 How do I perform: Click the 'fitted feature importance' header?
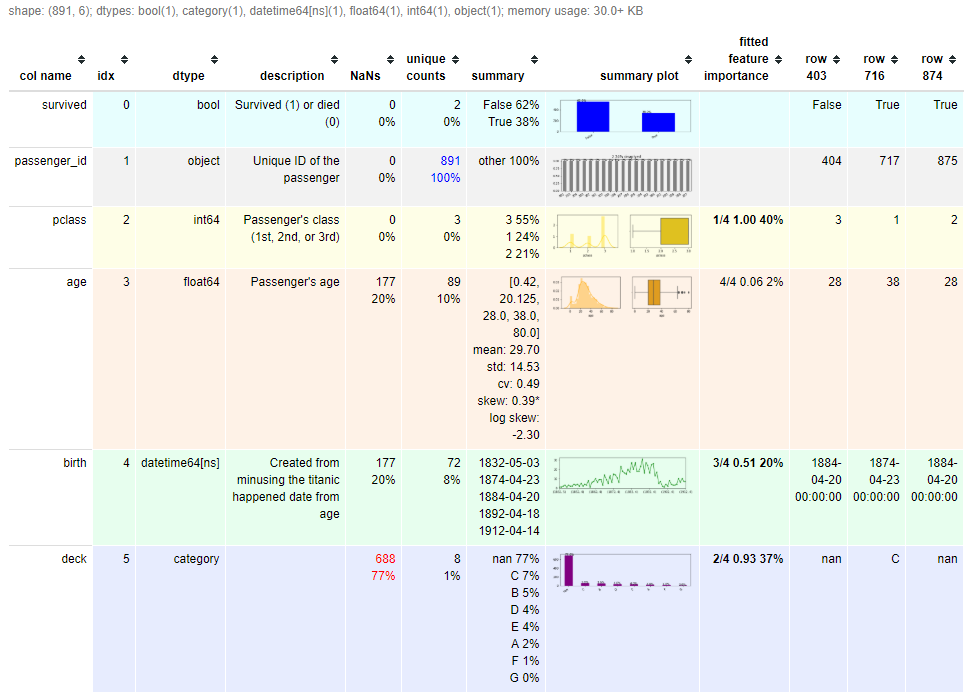pyautogui.click(x=736, y=59)
